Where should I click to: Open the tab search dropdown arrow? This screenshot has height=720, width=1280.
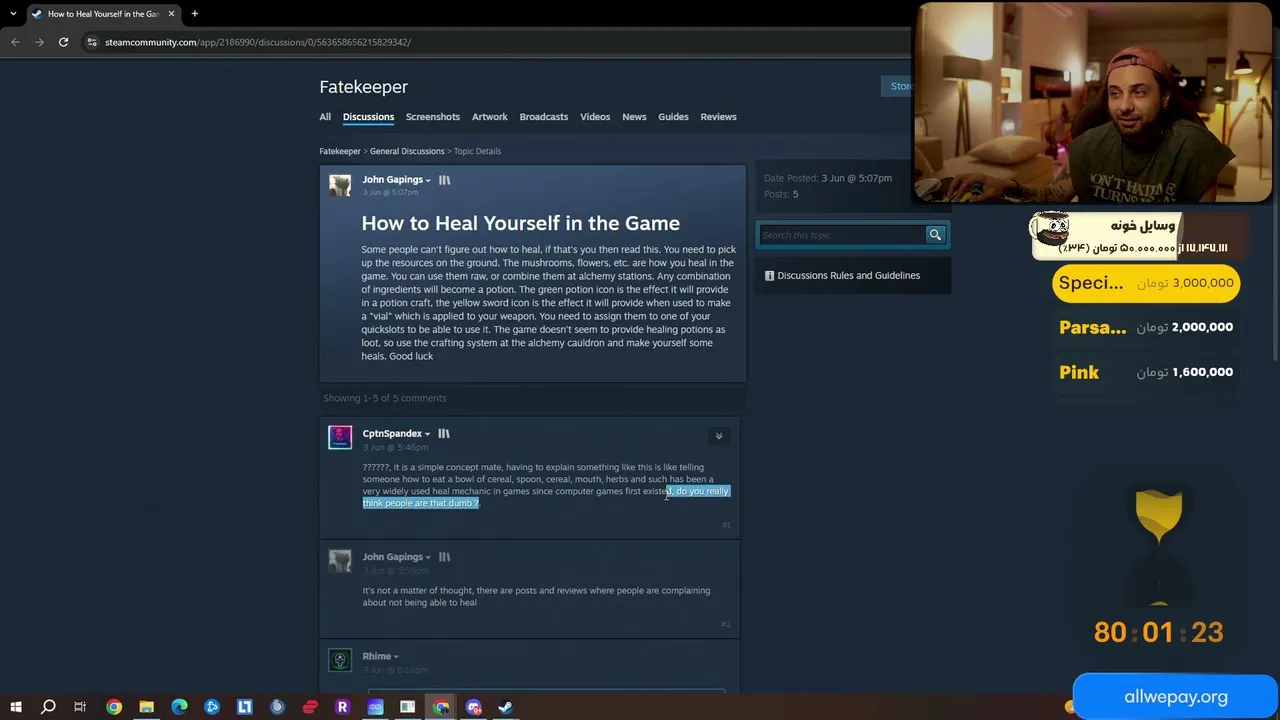click(x=13, y=14)
